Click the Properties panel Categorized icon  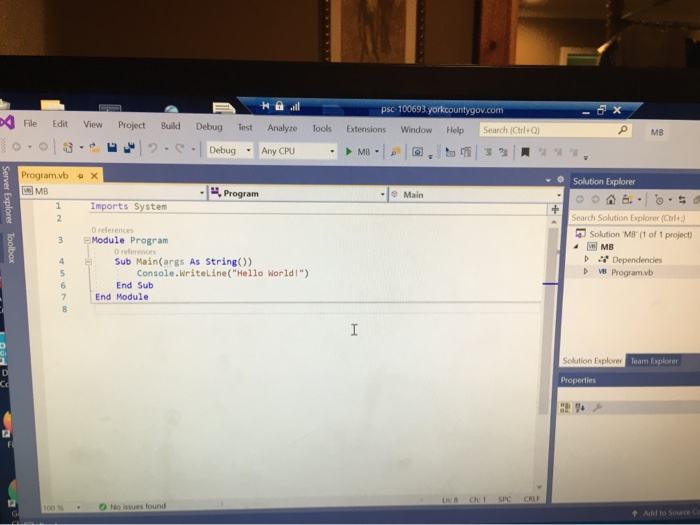point(565,407)
